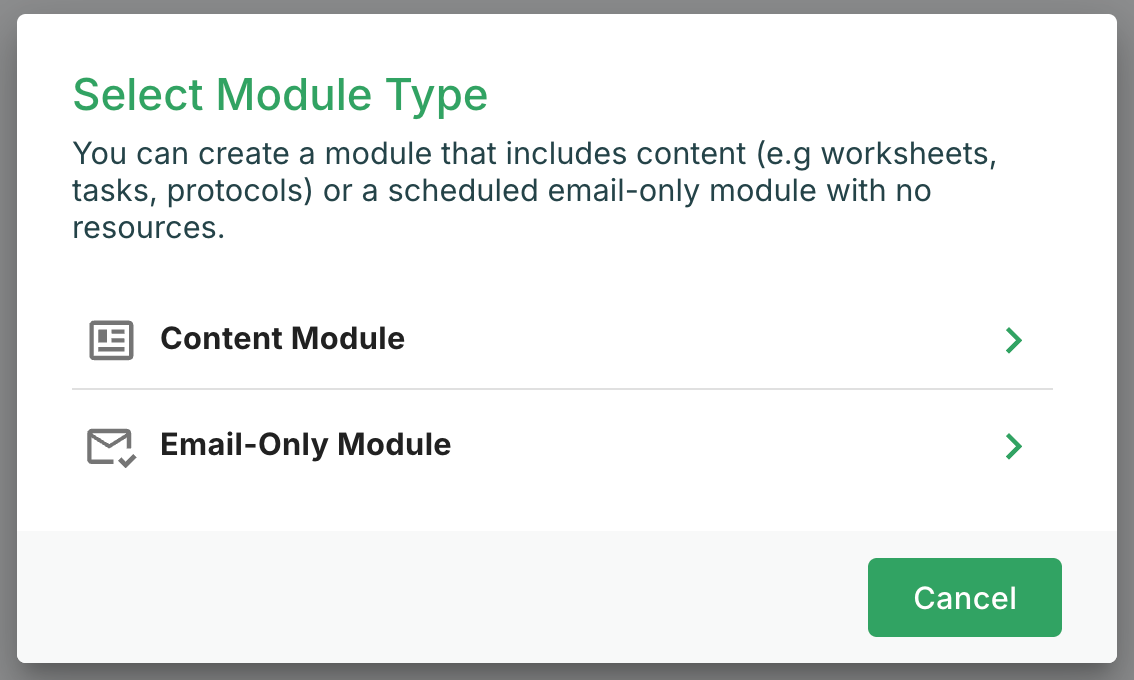The width and height of the screenshot is (1134, 680).
Task: Click the word "resources" in the description
Action: pos(144,228)
